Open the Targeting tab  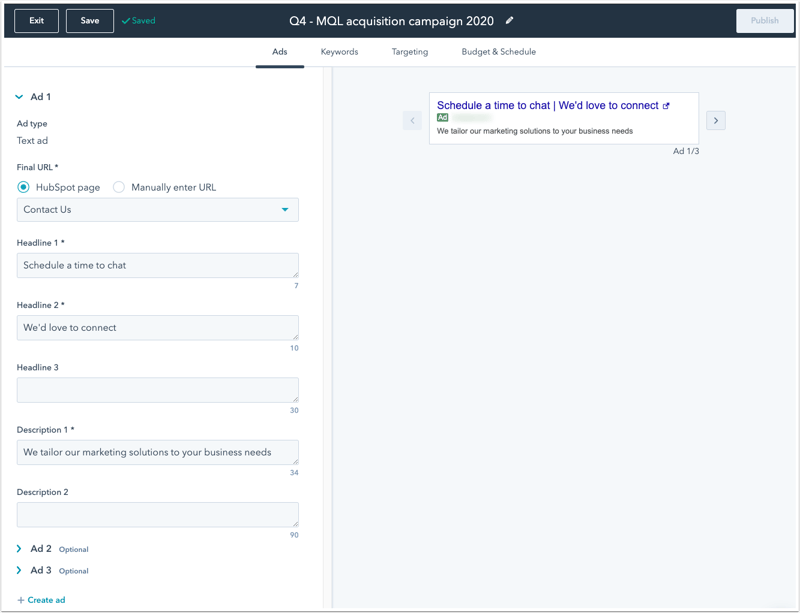(410, 52)
